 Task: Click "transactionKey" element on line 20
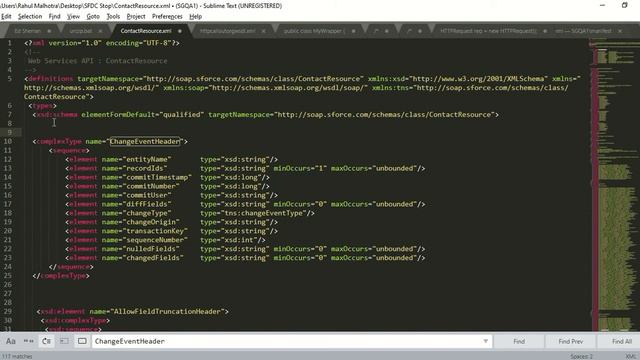click(155, 231)
